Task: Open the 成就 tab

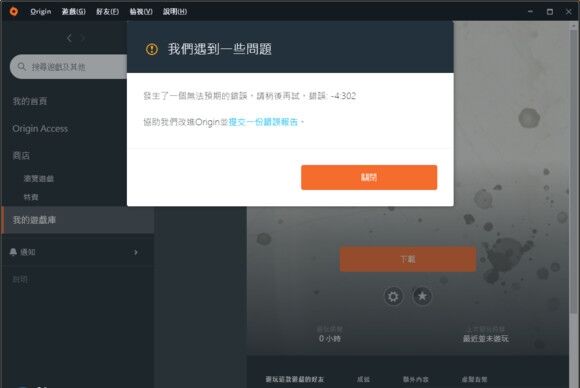Action: (x=363, y=379)
